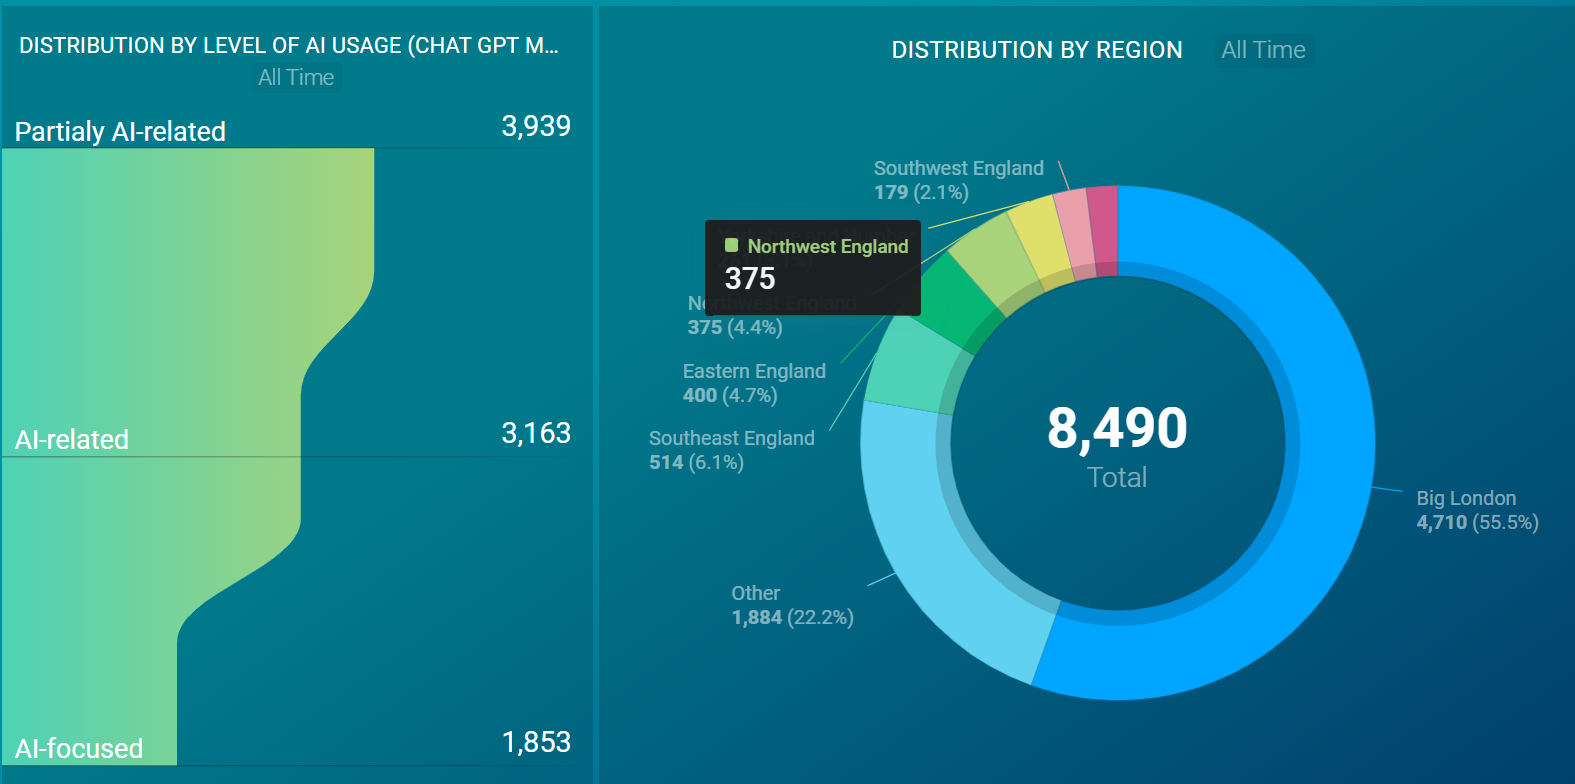
Task: Click the truncated AI usage distribution title
Action: point(289,46)
